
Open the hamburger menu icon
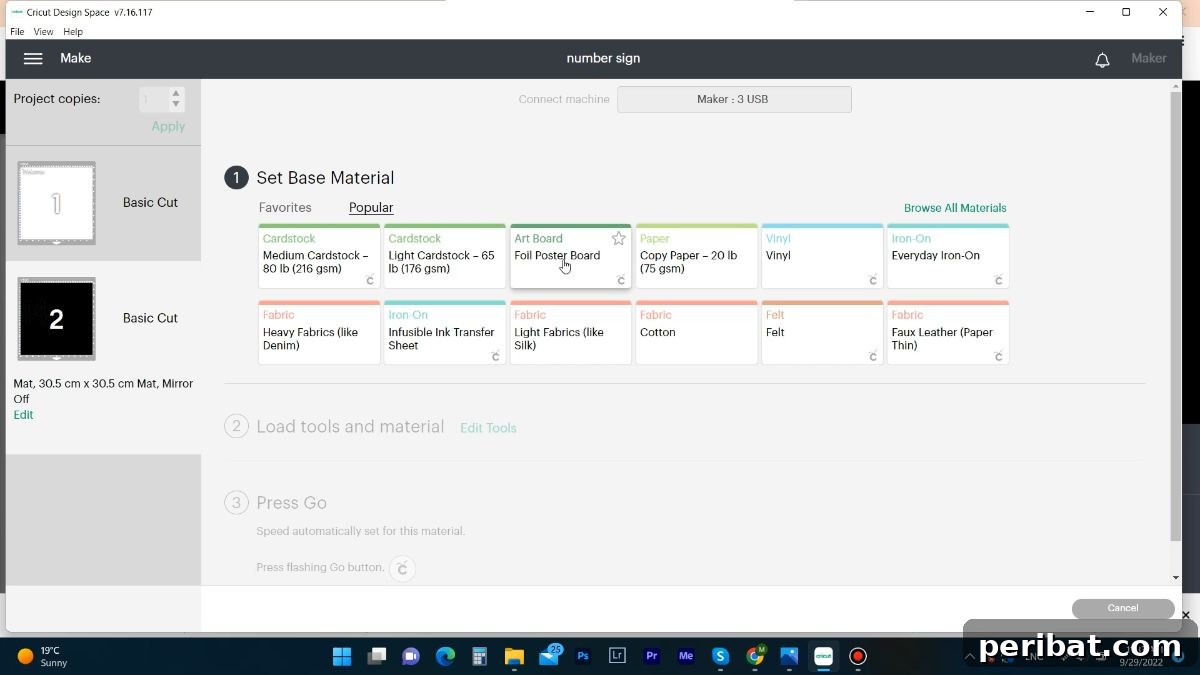[x=33, y=58]
